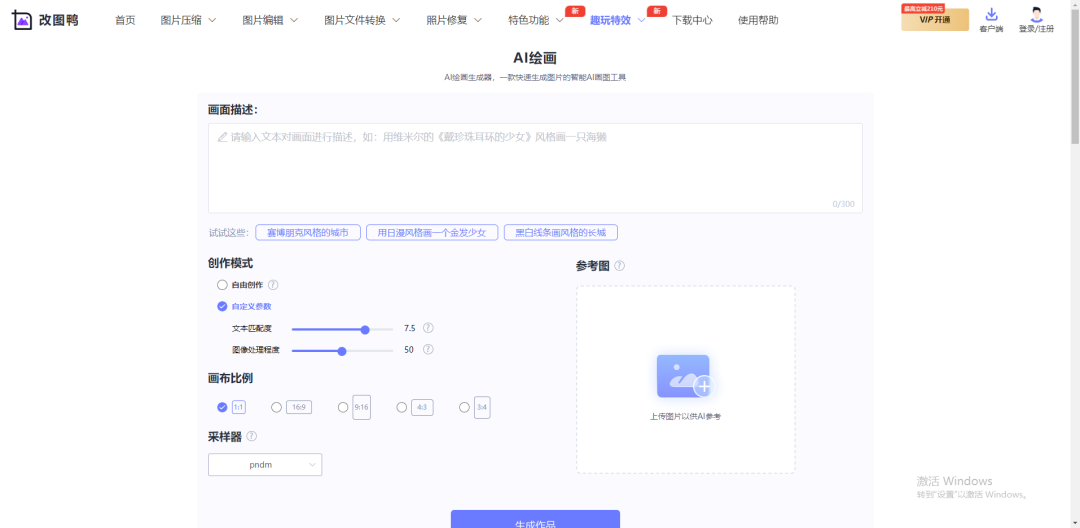Choose the 9:16 canvas ratio
Screen dimensions: 1080x528
coord(343,408)
